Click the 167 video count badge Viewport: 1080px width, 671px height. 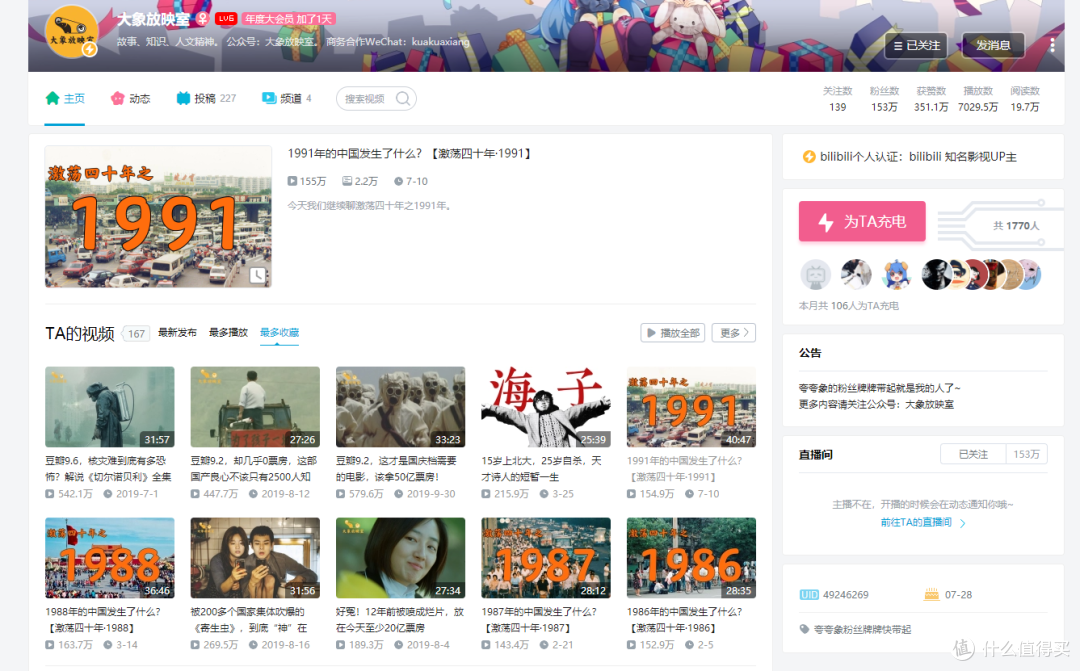[x=136, y=333]
